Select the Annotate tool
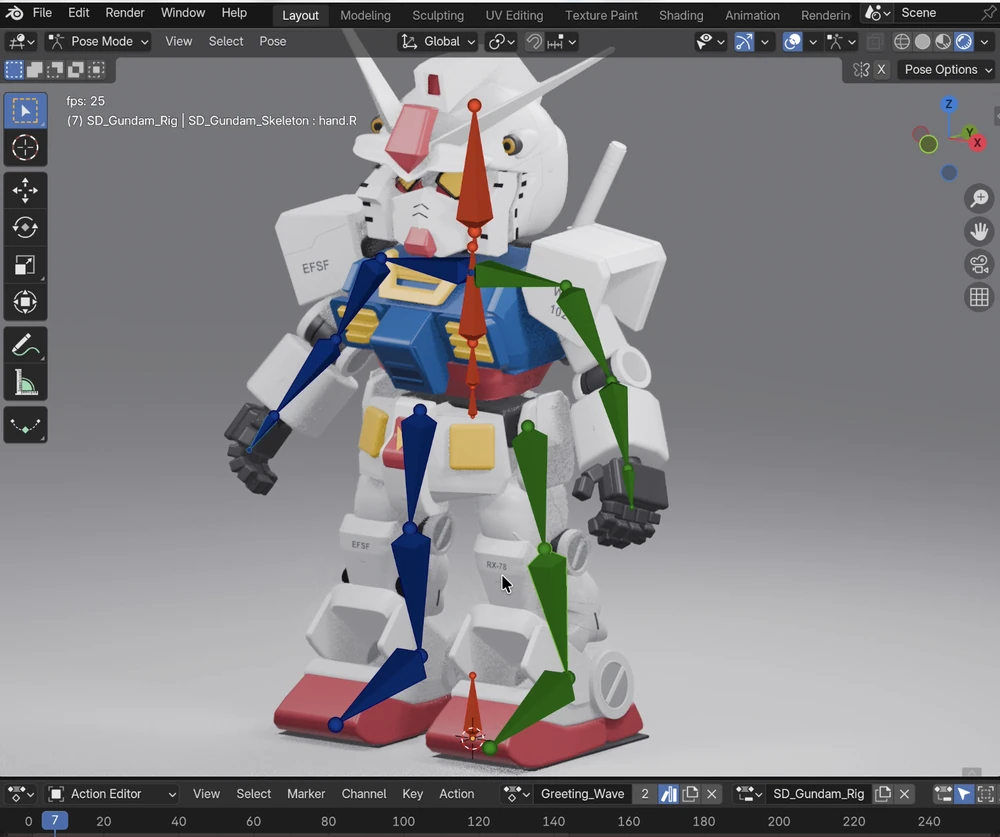 26,345
